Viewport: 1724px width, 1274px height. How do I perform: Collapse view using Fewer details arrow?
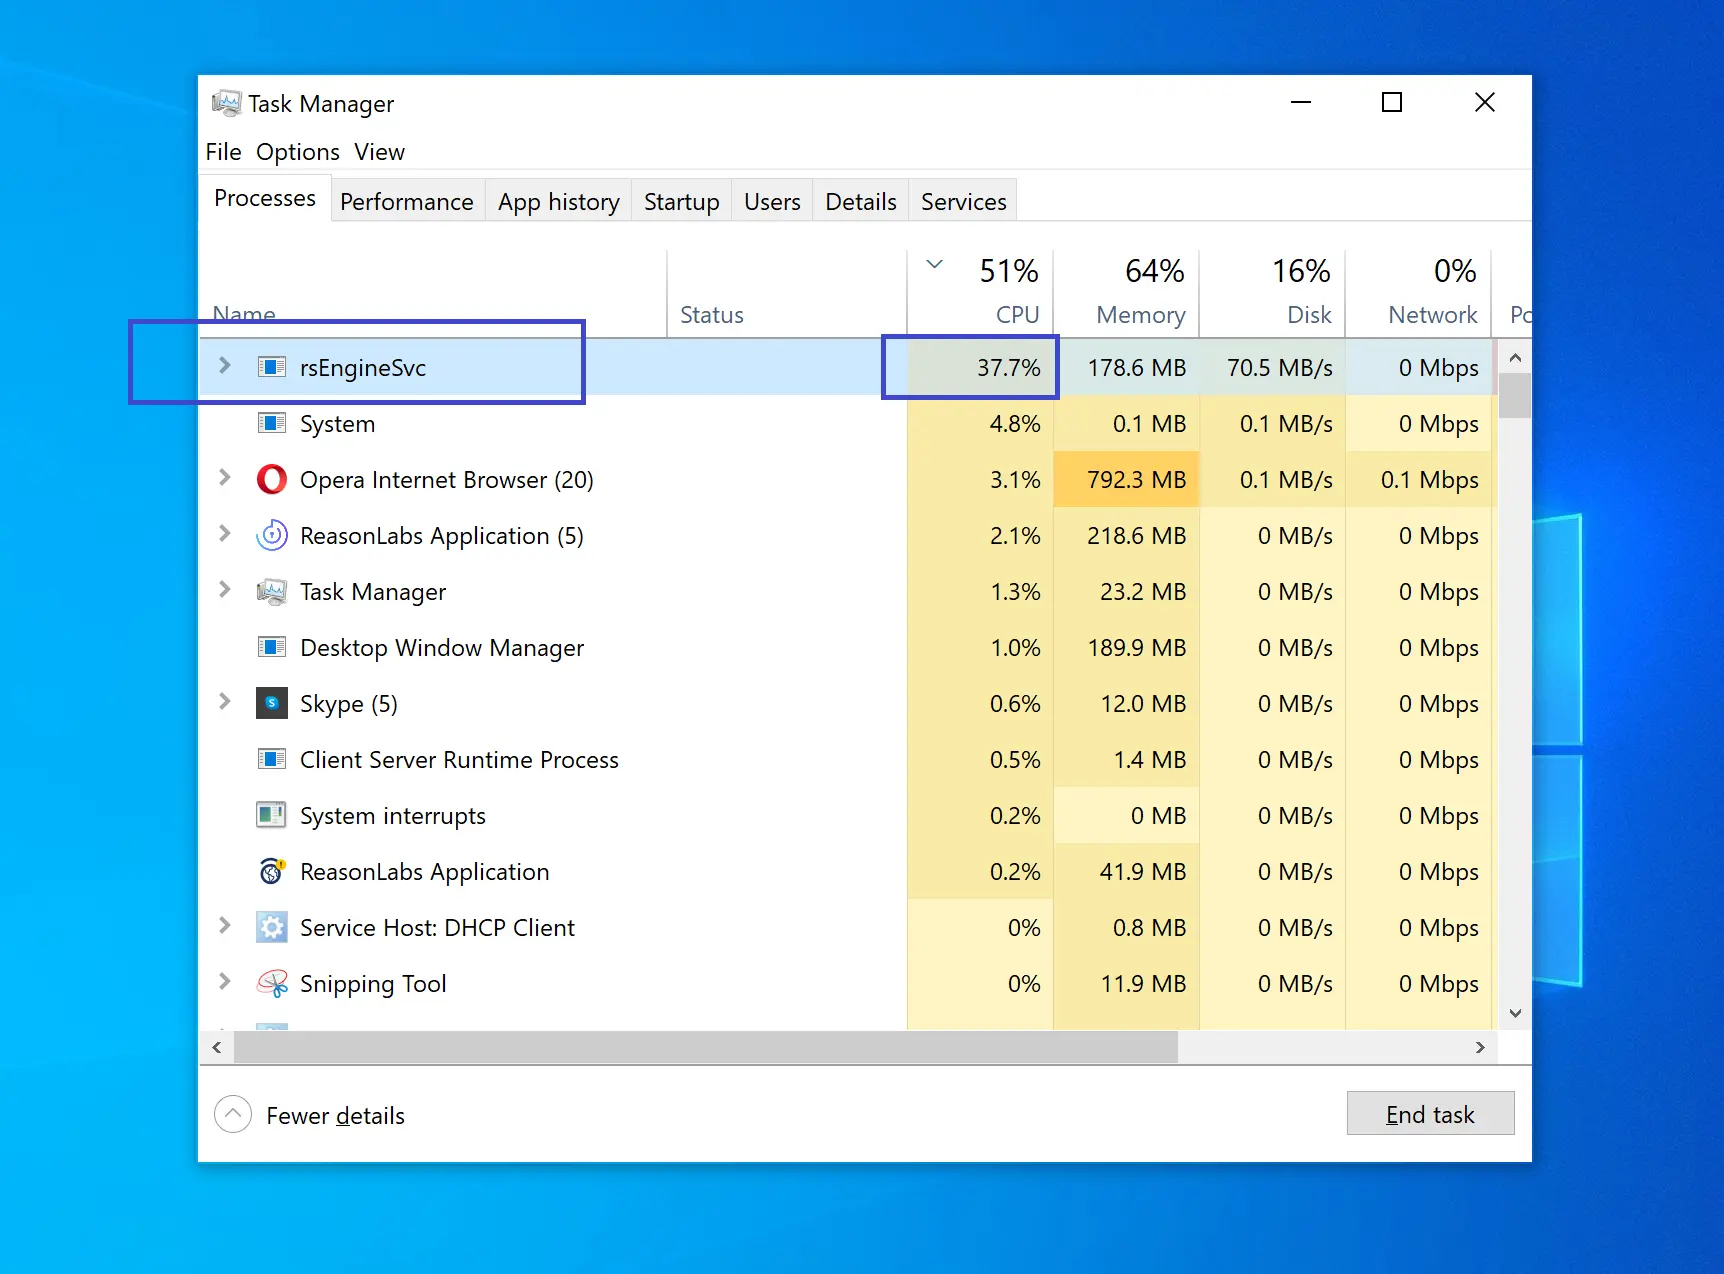pyautogui.click(x=233, y=1114)
